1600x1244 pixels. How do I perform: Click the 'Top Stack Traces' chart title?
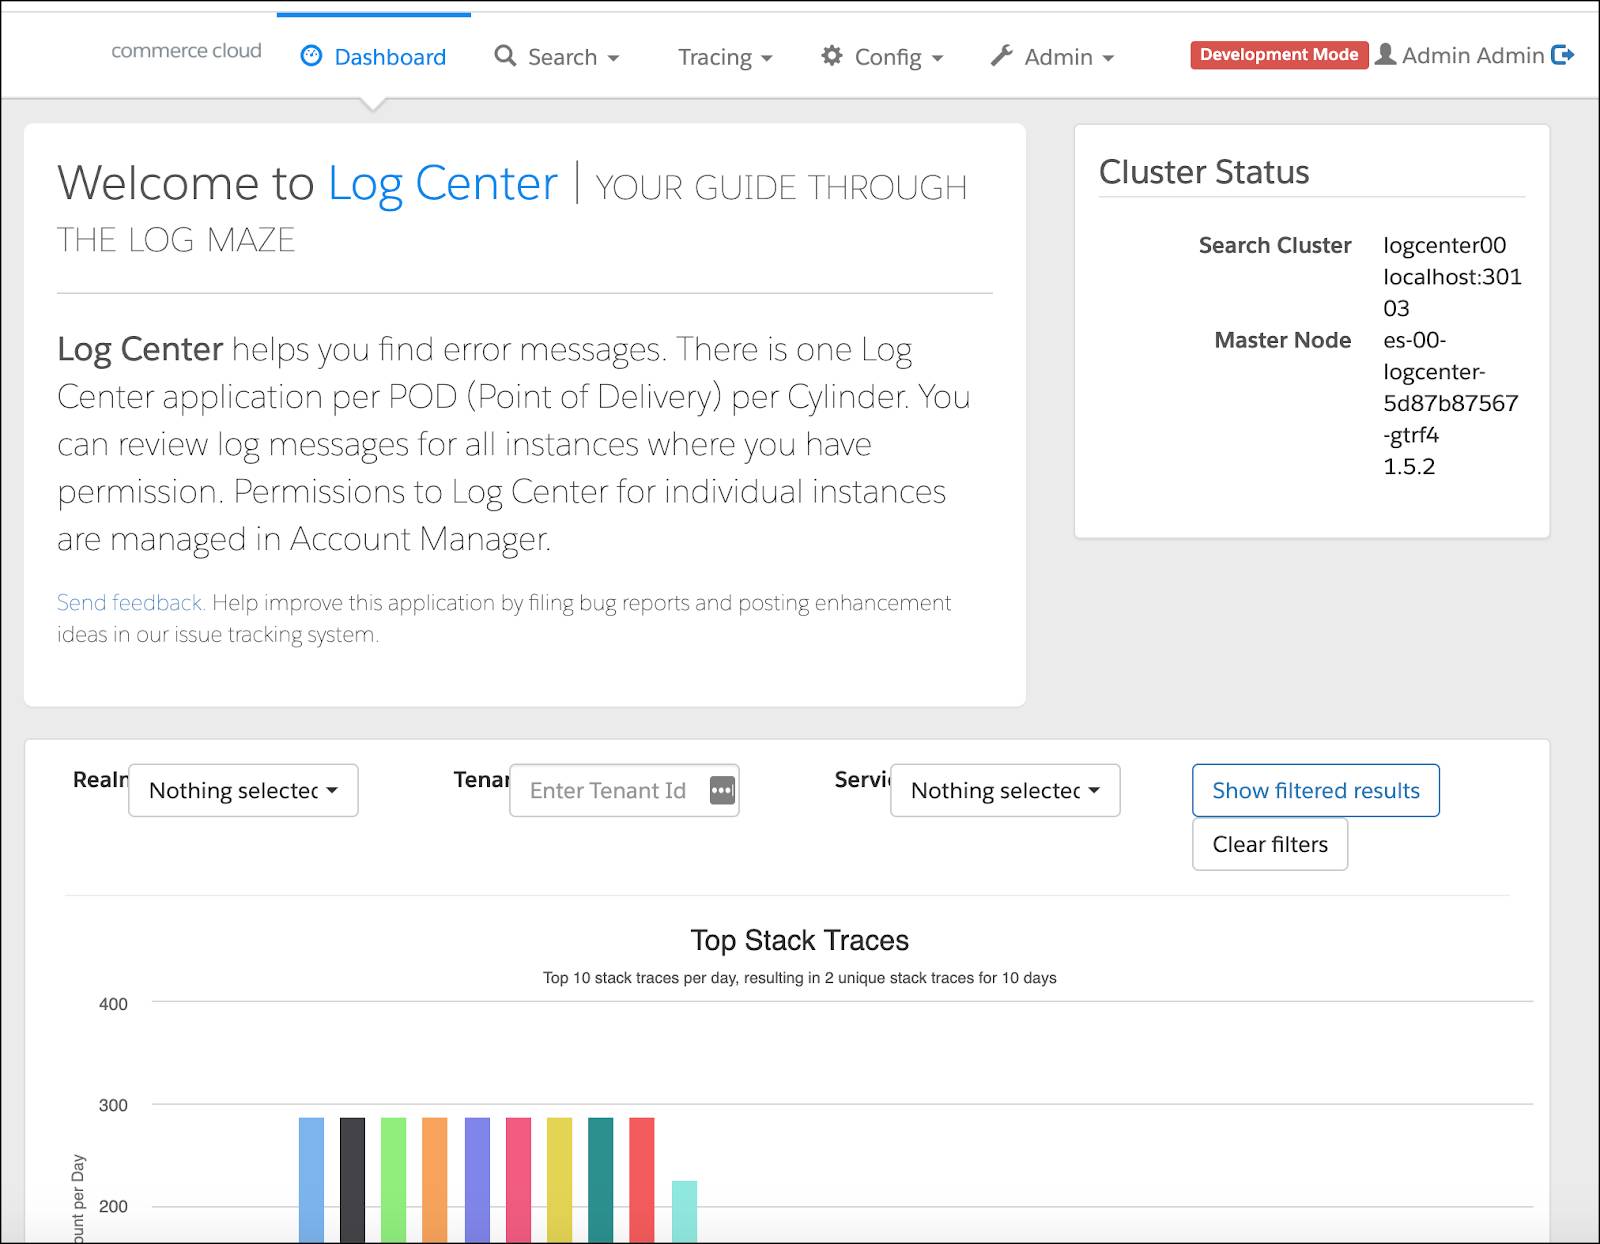(x=799, y=941)
